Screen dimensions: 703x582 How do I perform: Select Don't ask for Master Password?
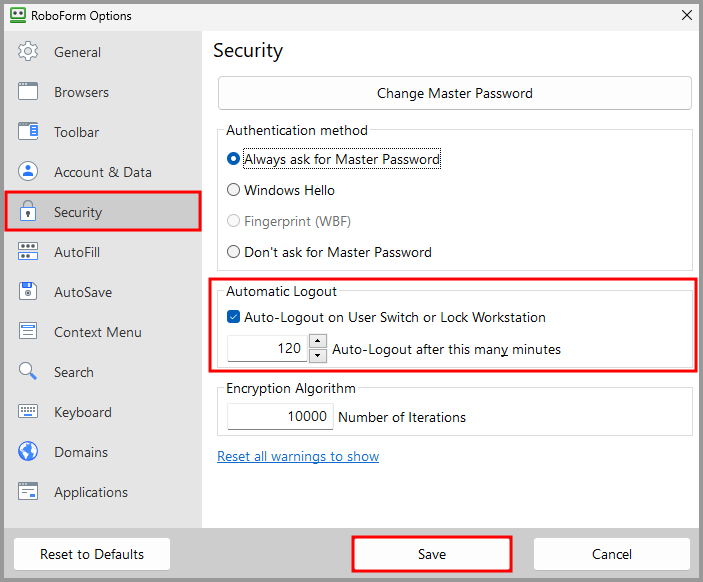[329, 252]
